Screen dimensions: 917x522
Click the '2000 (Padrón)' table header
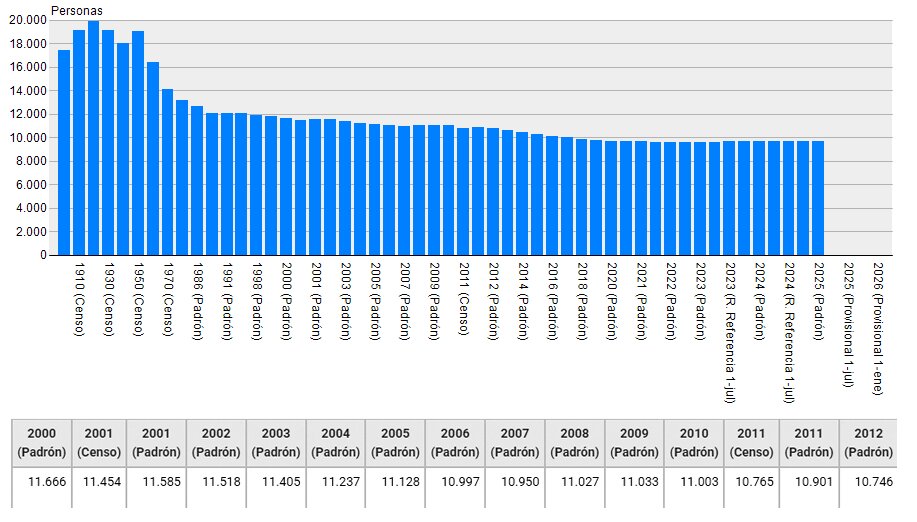42,443
